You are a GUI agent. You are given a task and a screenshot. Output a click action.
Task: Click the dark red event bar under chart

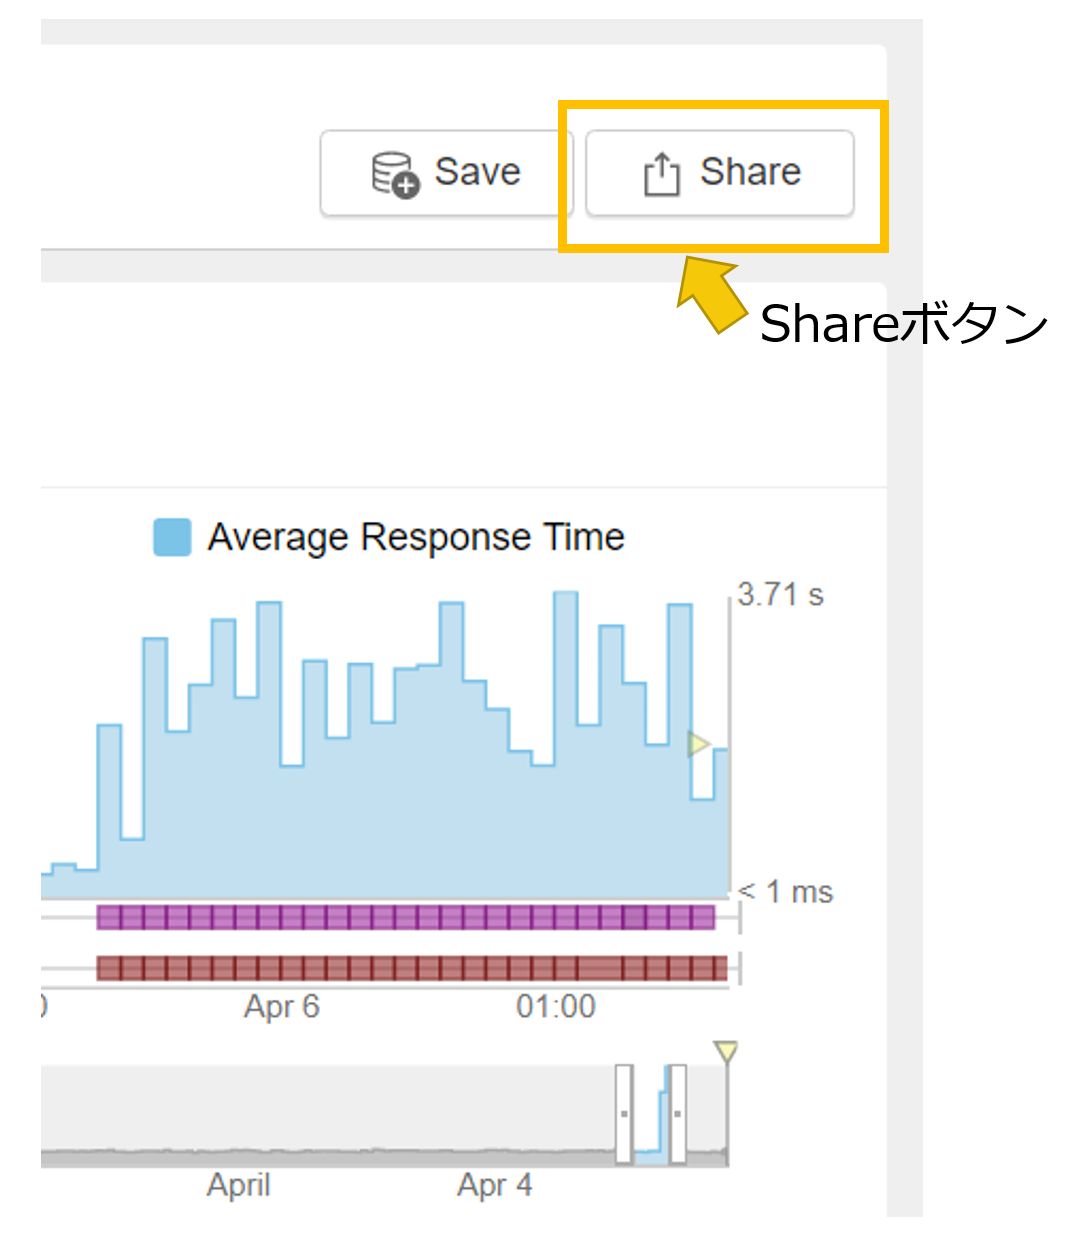(x=412, y=968)
